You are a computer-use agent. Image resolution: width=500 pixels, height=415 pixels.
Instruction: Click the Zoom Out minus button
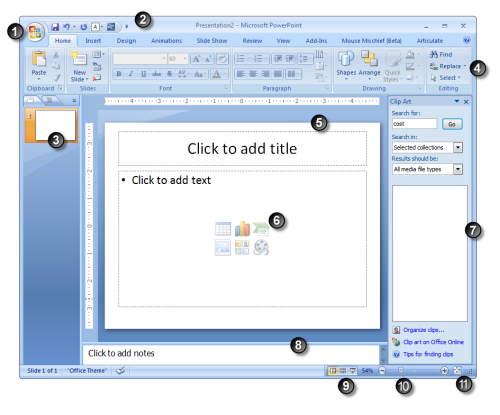(x=382, y=371)
